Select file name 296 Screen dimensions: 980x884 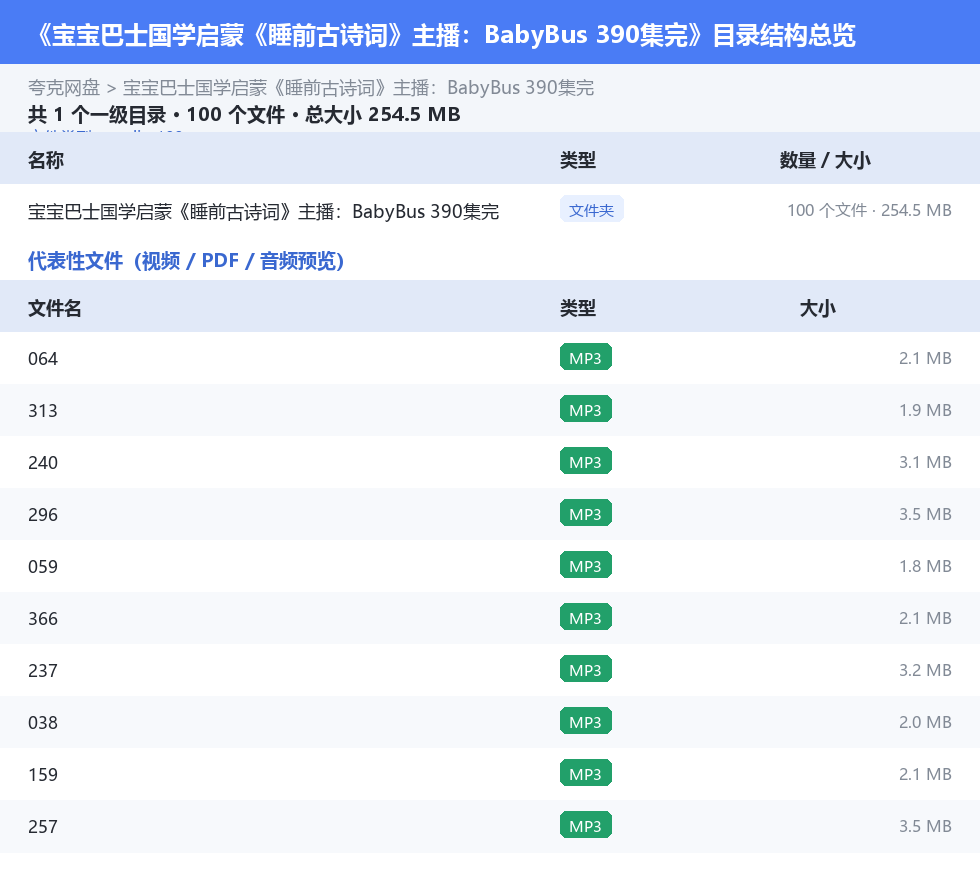click(x=42, y=515)
